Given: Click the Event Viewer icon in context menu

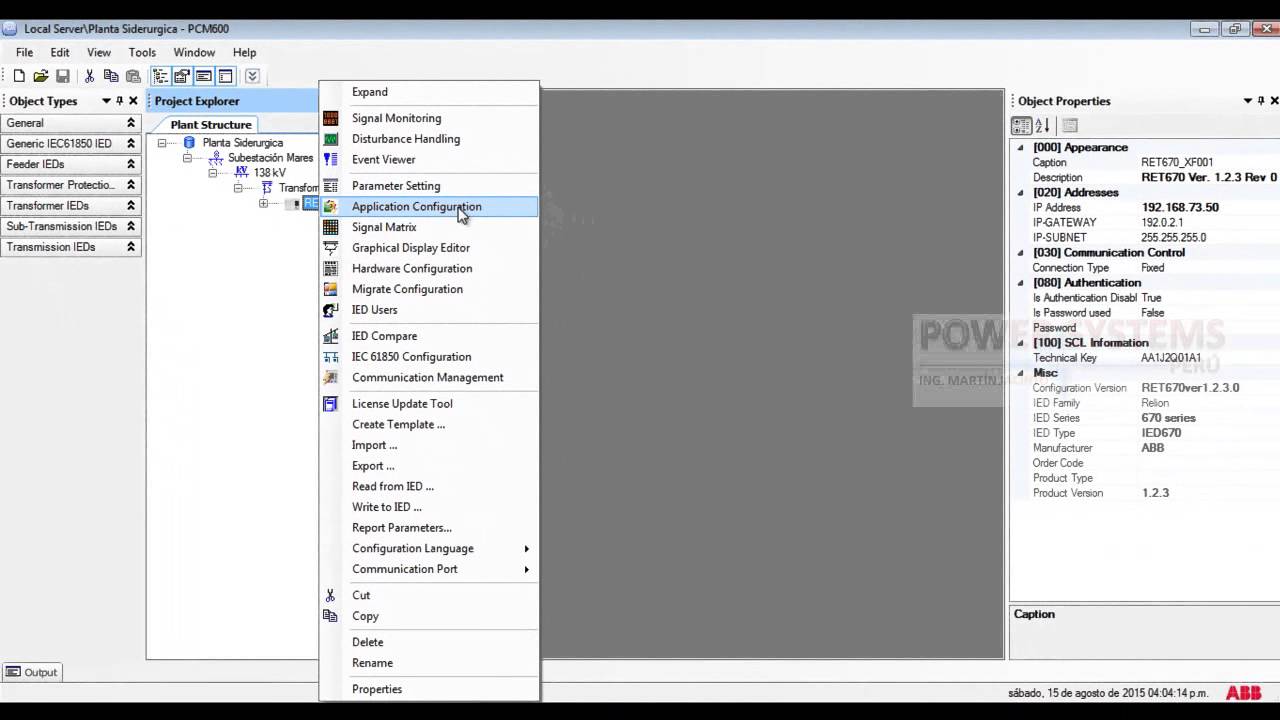Looking at the screenshot, I should [x=331, y=160].
